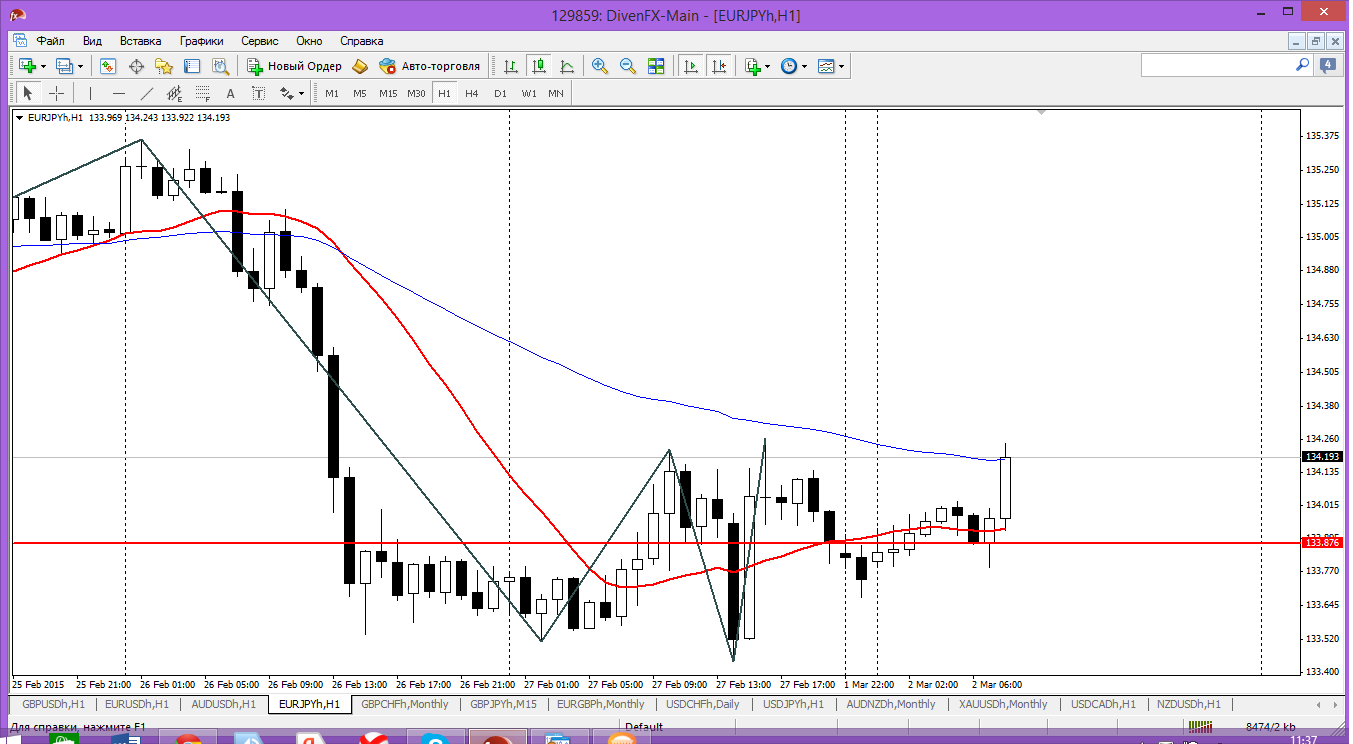Select the Equidistant Channel tool
This screenshot has height=744, width=1353.
tap(175, 93)
